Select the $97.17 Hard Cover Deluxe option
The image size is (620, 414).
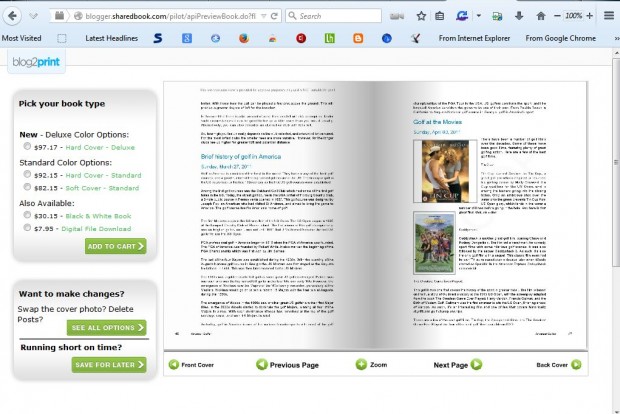coord(26,146)
